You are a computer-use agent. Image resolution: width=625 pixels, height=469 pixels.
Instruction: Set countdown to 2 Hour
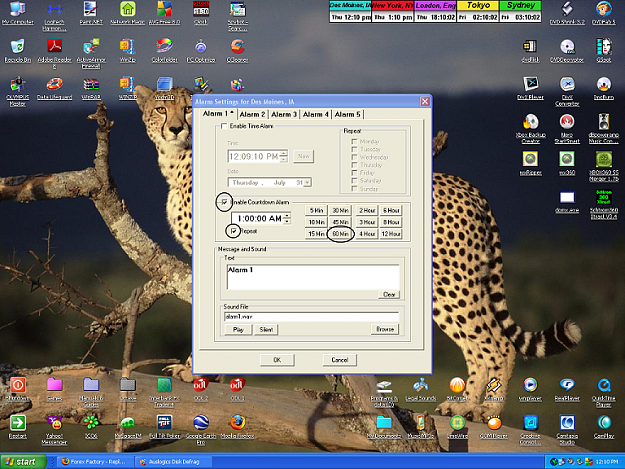(367, 210)
